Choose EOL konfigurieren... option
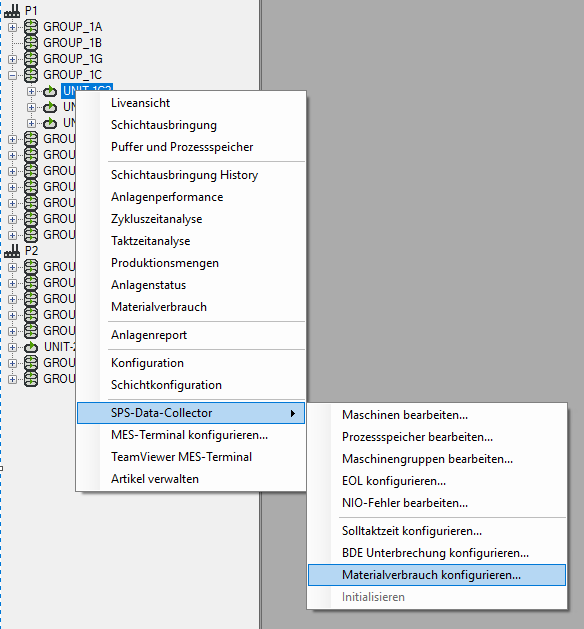The width and height of the screenshot is (584, 629). point(394,481)
